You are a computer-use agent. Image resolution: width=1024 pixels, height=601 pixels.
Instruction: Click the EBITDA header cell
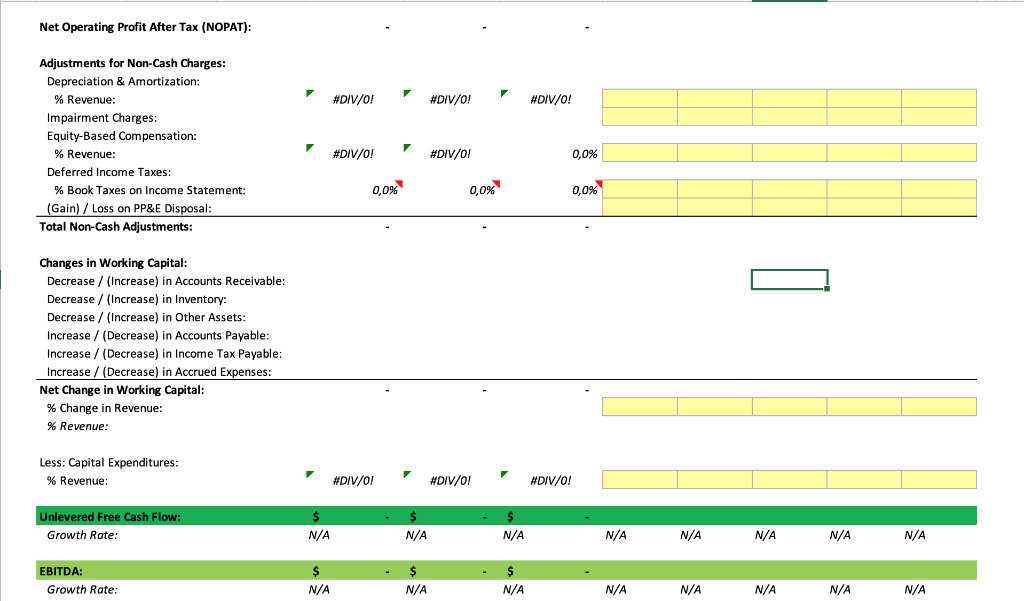(61, 571)
